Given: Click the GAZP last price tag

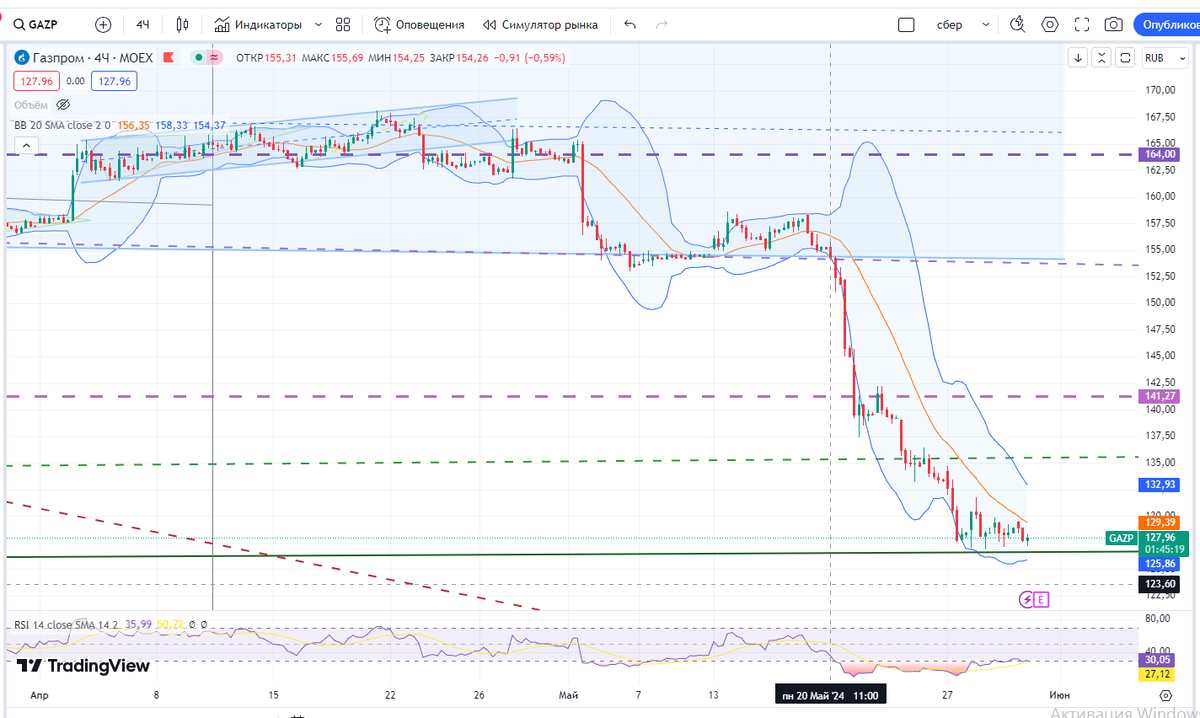Looking at the screenshot, I should pyautogui.click(x=1122, y=538).
